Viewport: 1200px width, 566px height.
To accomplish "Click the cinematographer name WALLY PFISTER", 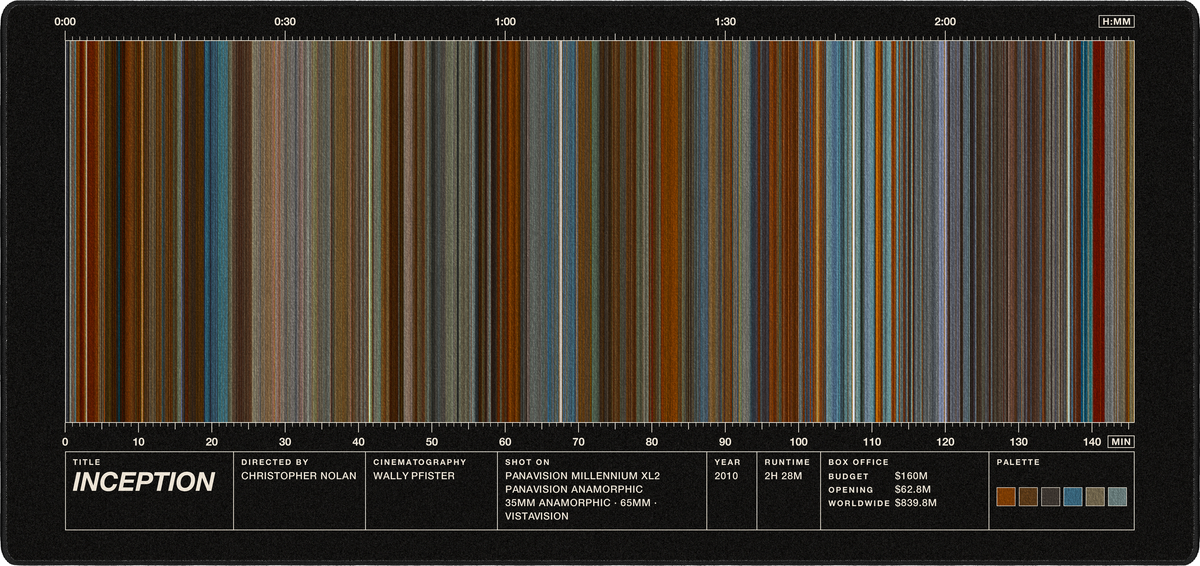I will pos(414,476).
